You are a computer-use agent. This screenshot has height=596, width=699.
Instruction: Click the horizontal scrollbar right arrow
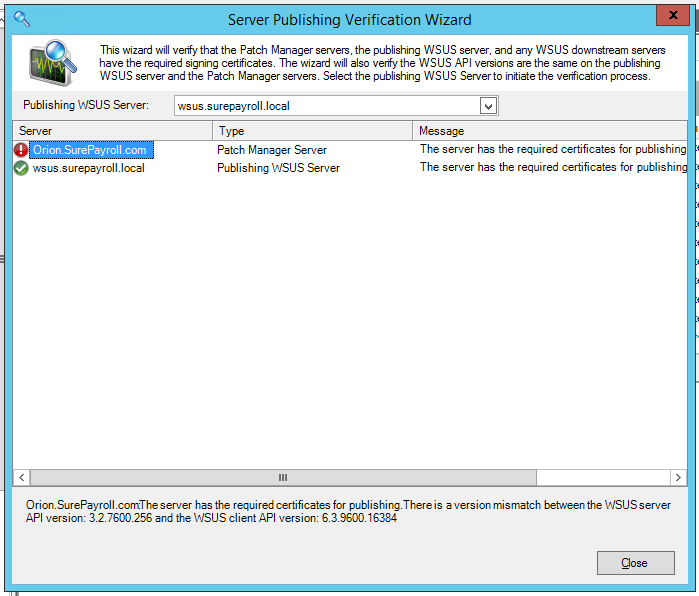[678, 477]
